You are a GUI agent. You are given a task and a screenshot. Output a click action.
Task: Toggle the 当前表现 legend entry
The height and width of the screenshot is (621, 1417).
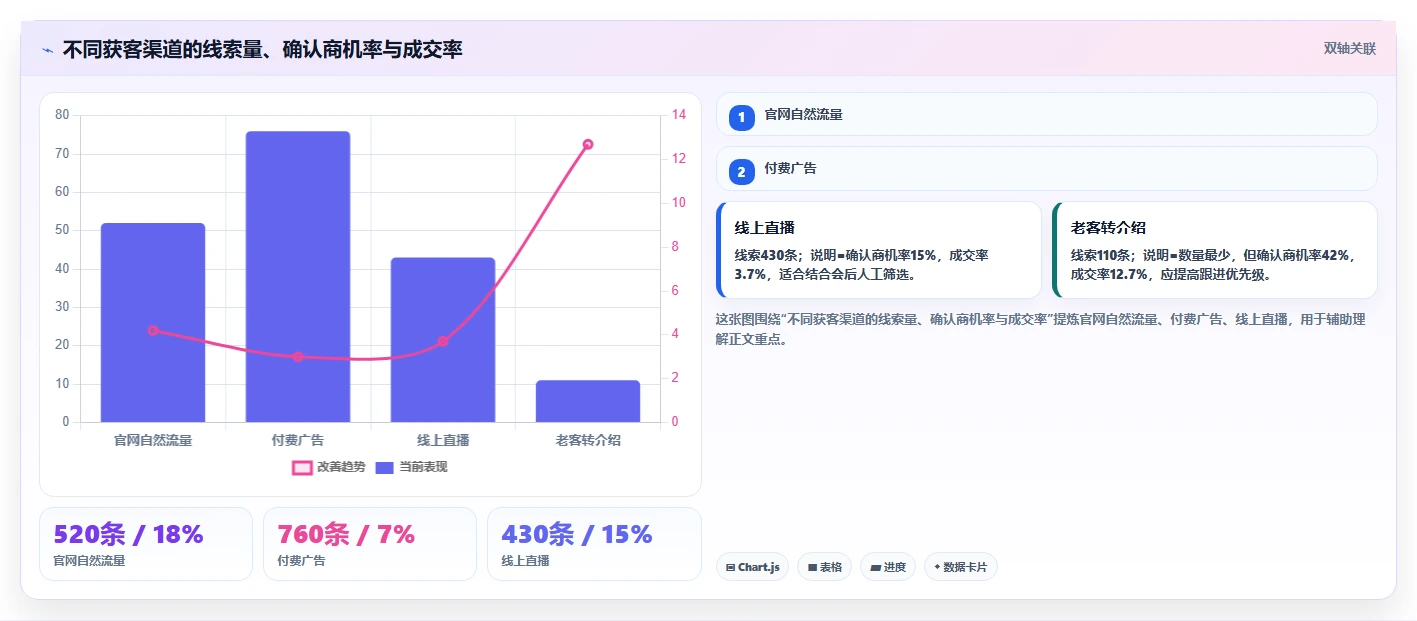pos(411,467)
